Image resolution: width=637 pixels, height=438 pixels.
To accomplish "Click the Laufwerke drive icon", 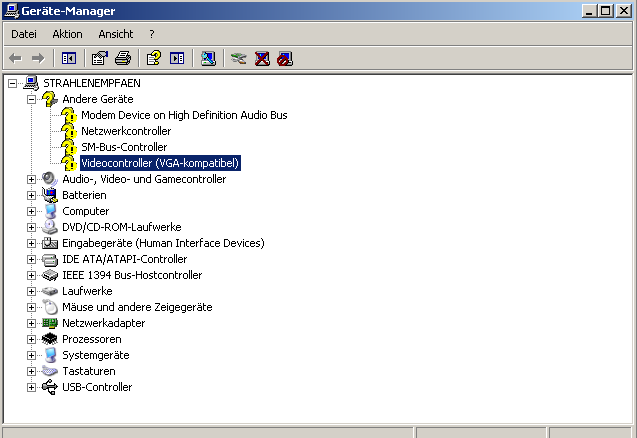I will 50,291.
